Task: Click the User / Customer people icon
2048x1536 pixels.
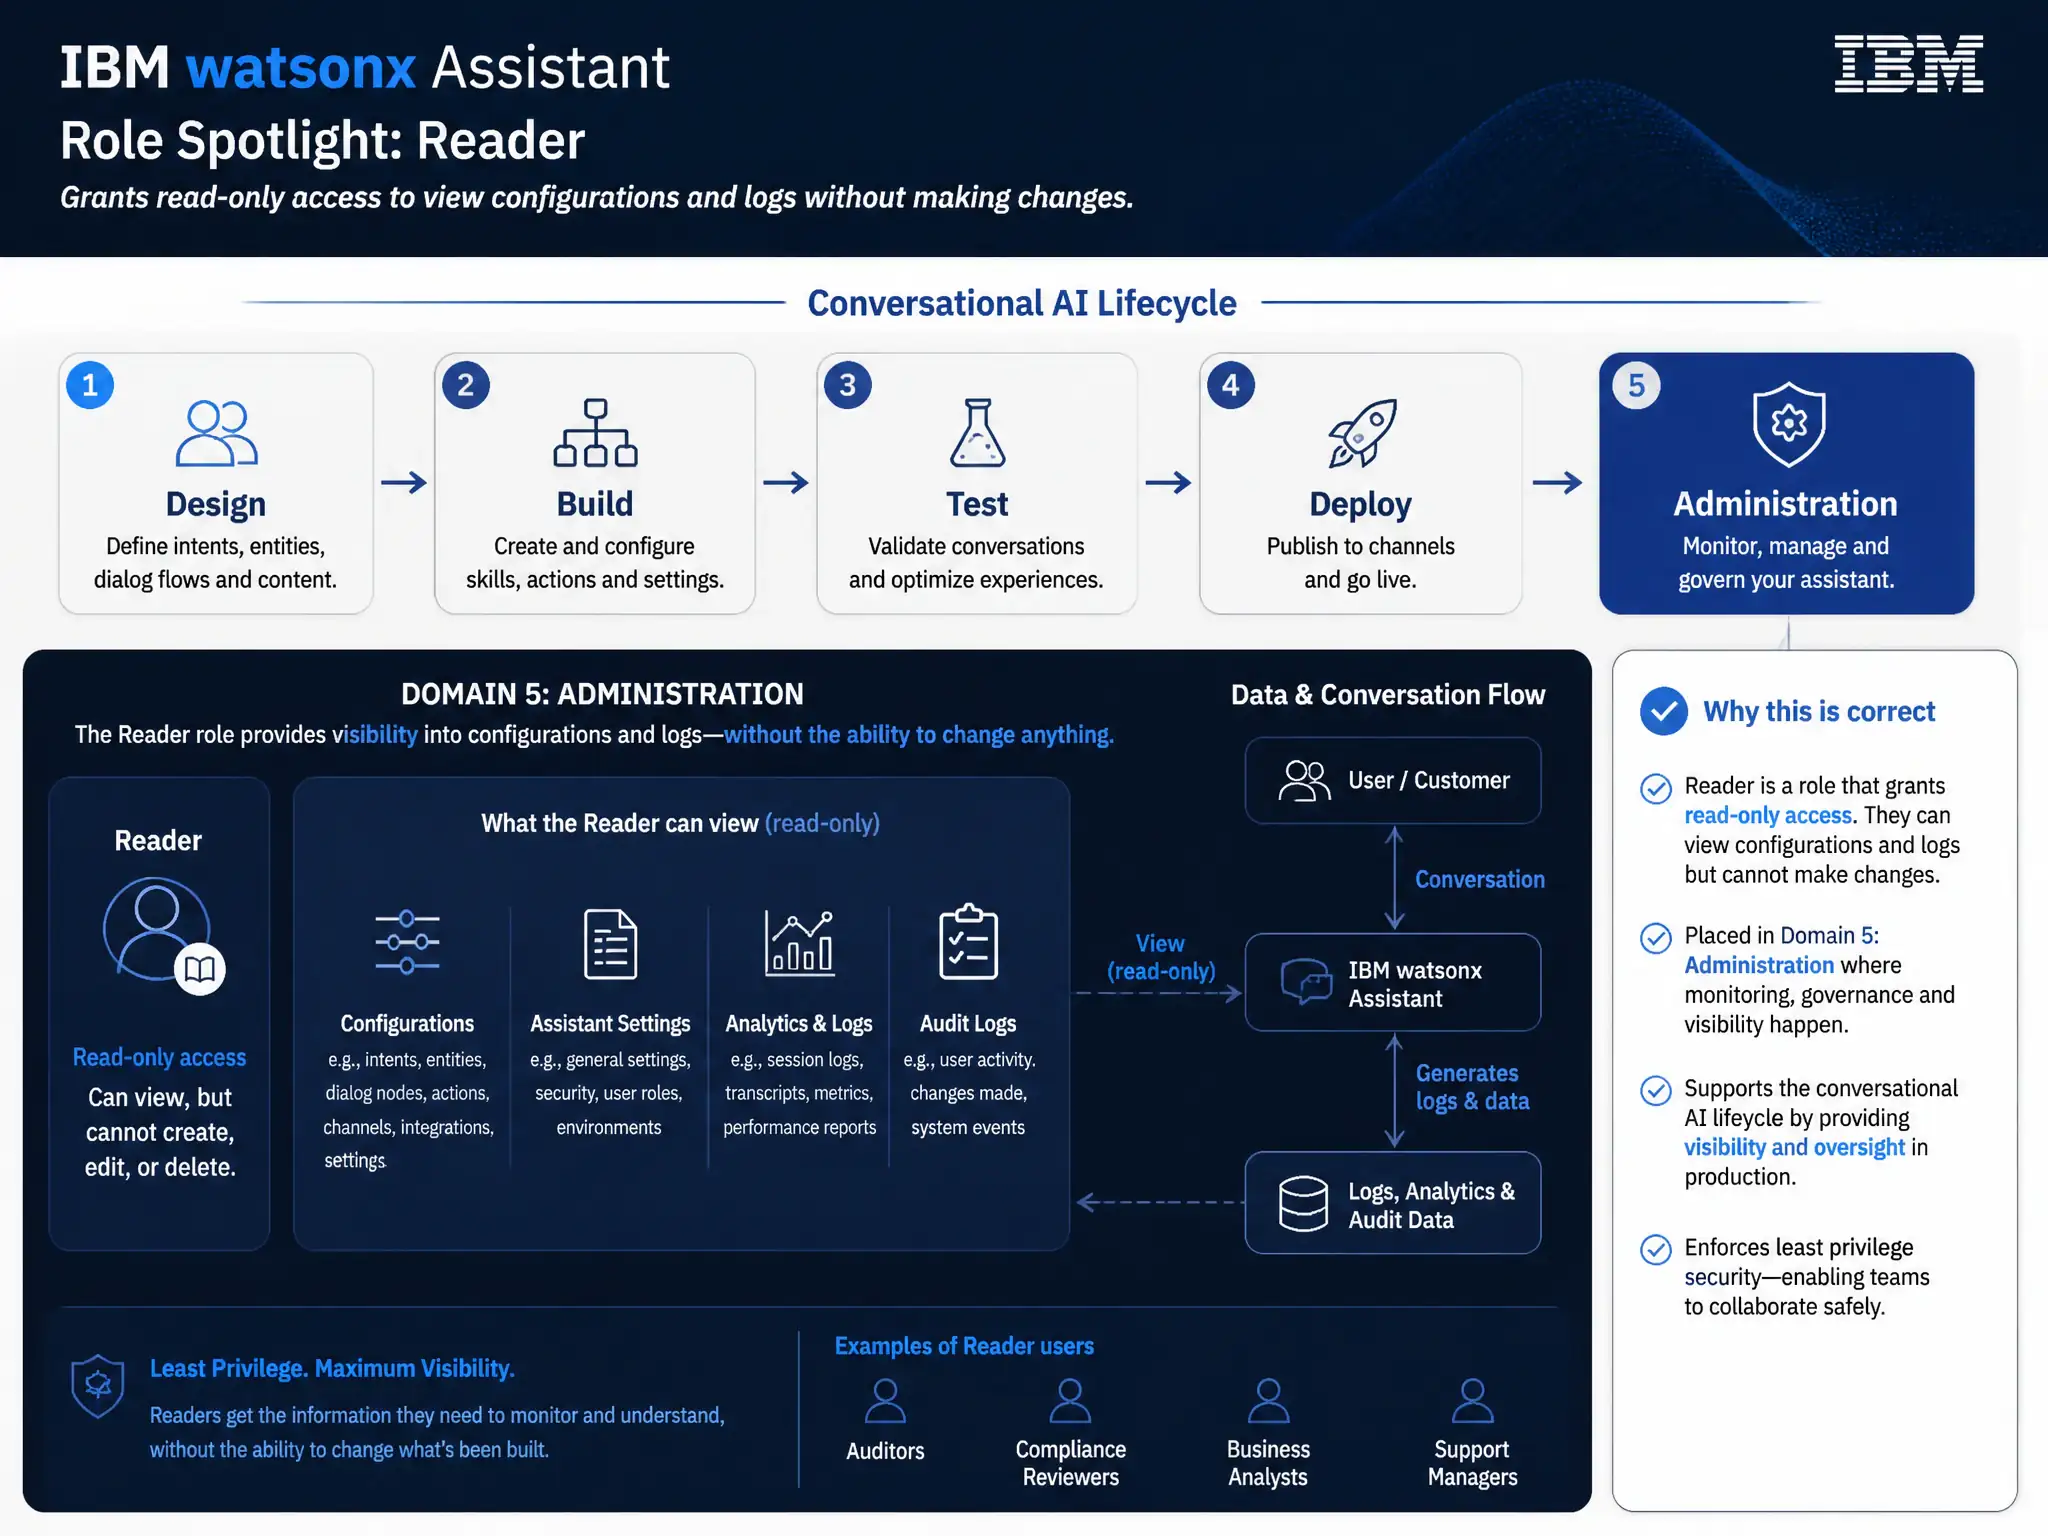Action: [x=1304, y=781]
